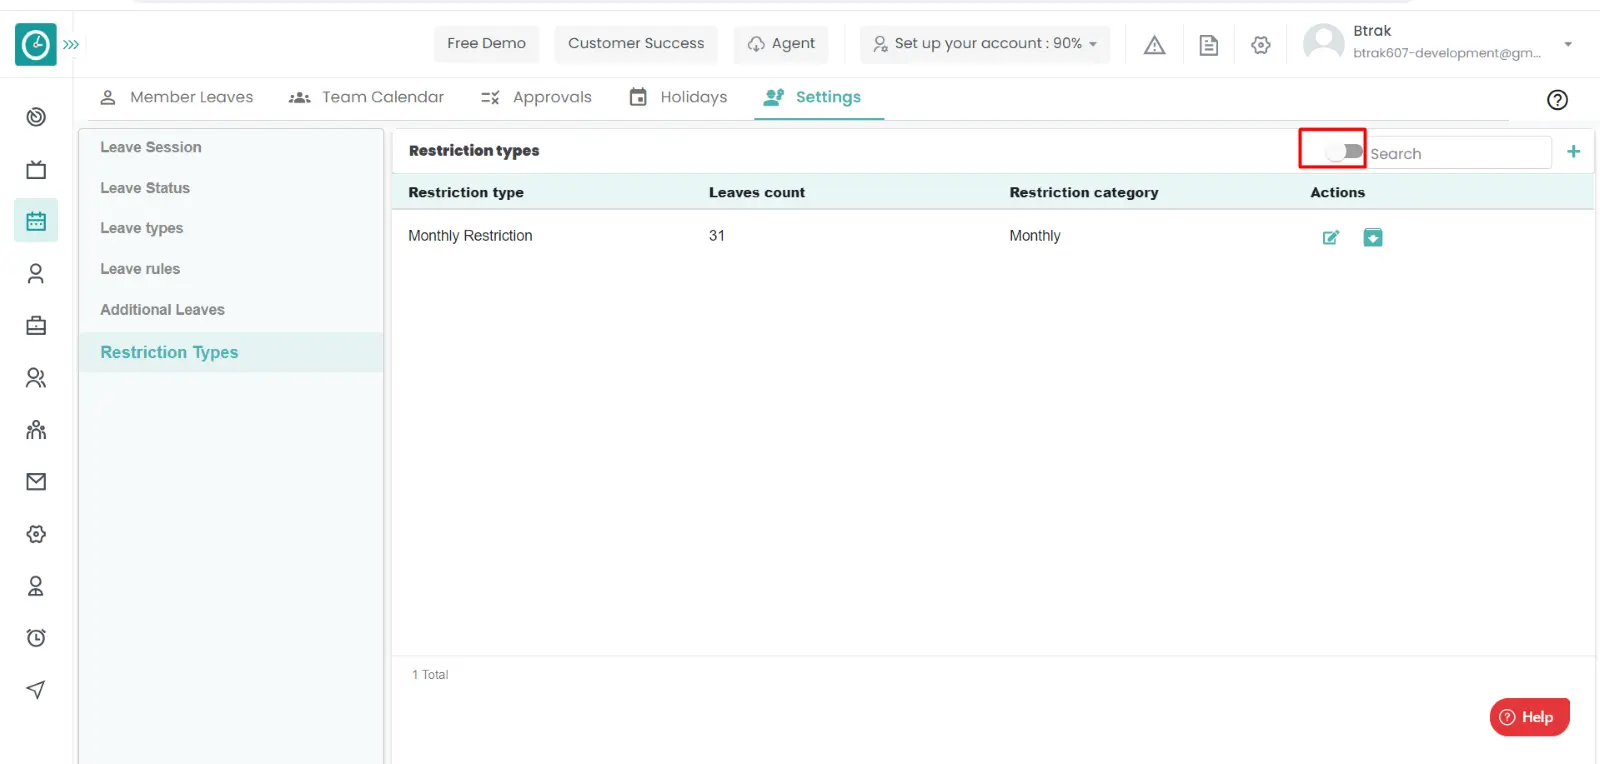
Task: Open the gear settings icon in header
Action: click(1261, 45)
